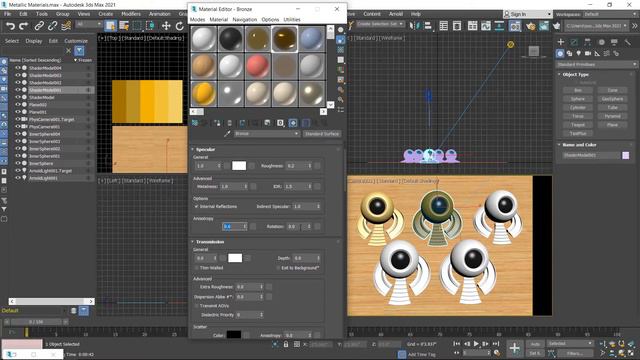Click the white Transmission color swatch
640x360 pixels.
235,258
